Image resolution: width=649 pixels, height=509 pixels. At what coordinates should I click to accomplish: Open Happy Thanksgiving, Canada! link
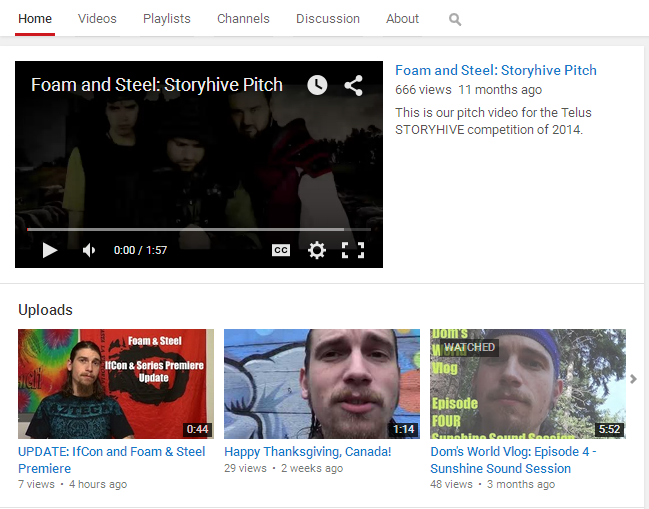click(308, 451)
